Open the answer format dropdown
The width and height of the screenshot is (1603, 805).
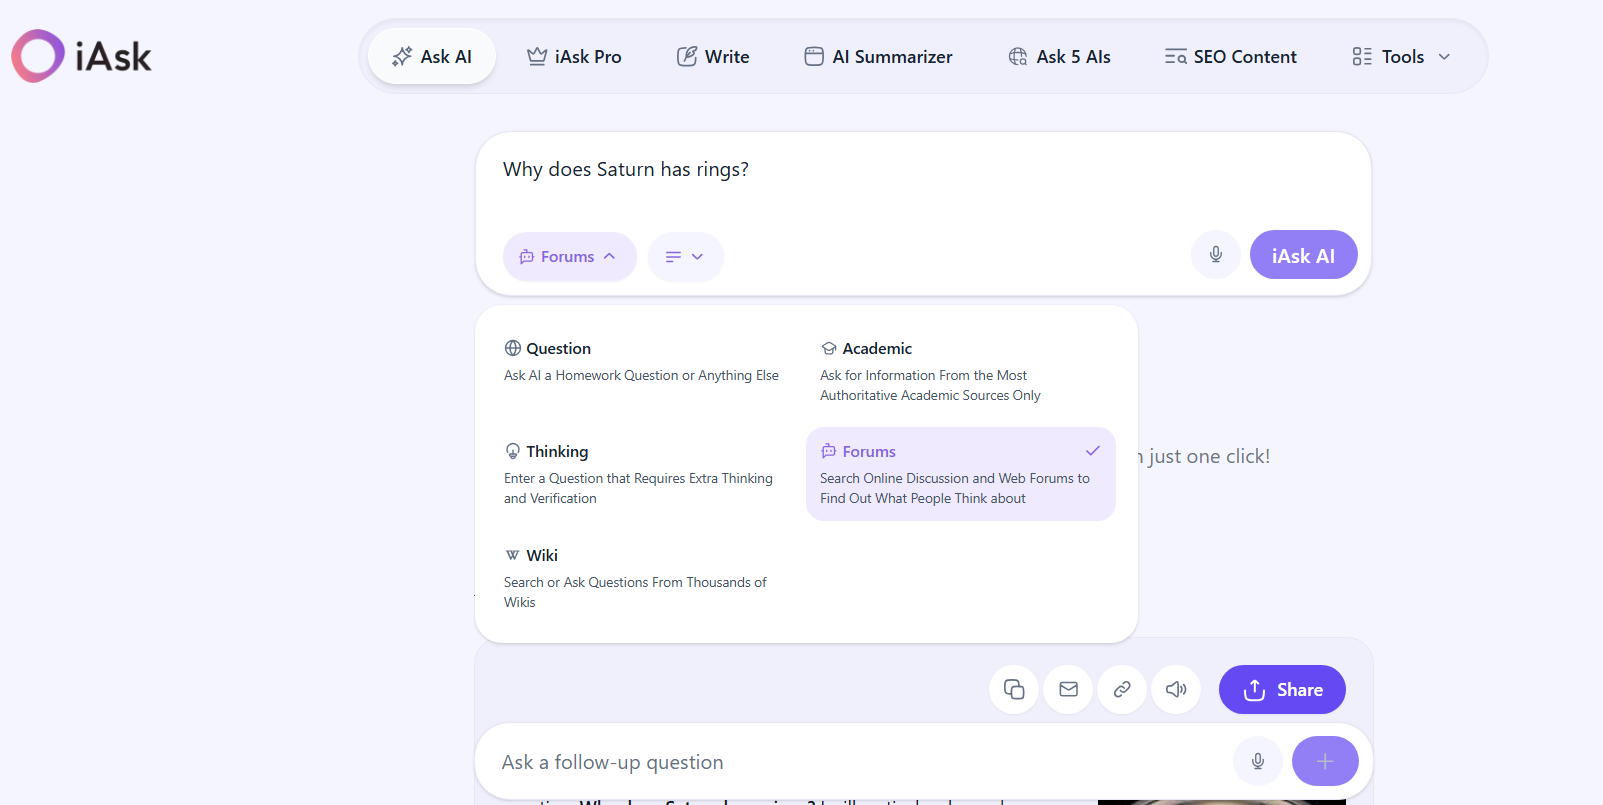pyautogui.click(x=685, y=257)
